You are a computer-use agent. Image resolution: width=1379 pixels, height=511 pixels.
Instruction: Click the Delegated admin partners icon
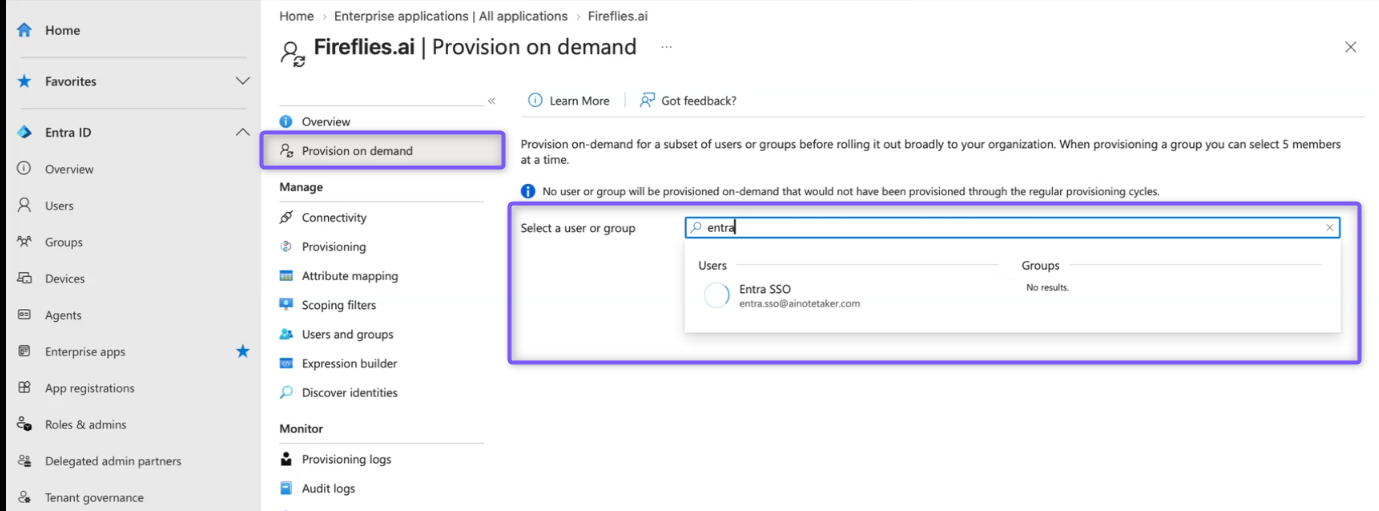coord(25,461)
